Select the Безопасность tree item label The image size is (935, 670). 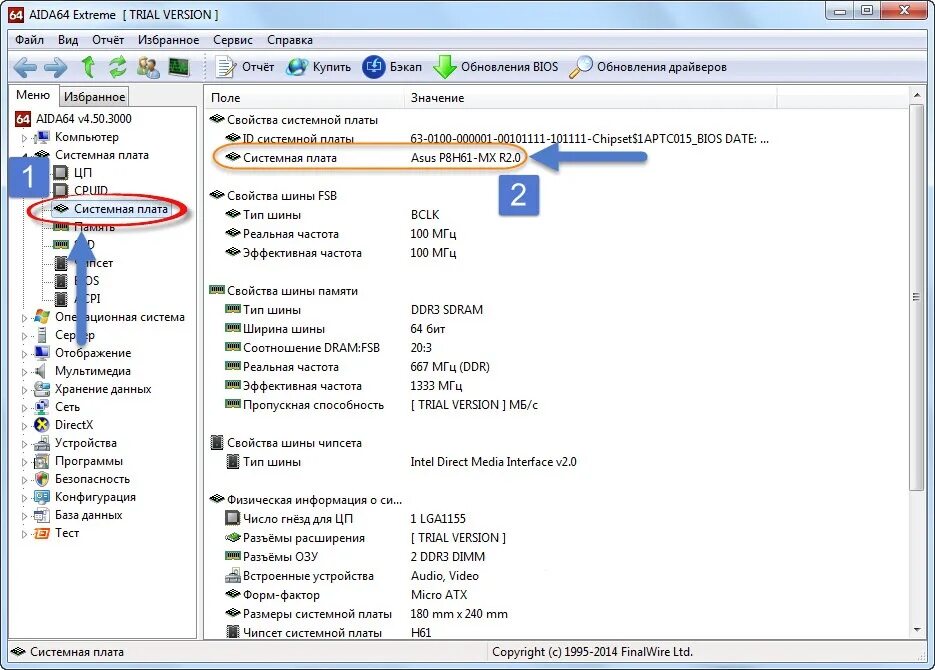coord(92,479)
